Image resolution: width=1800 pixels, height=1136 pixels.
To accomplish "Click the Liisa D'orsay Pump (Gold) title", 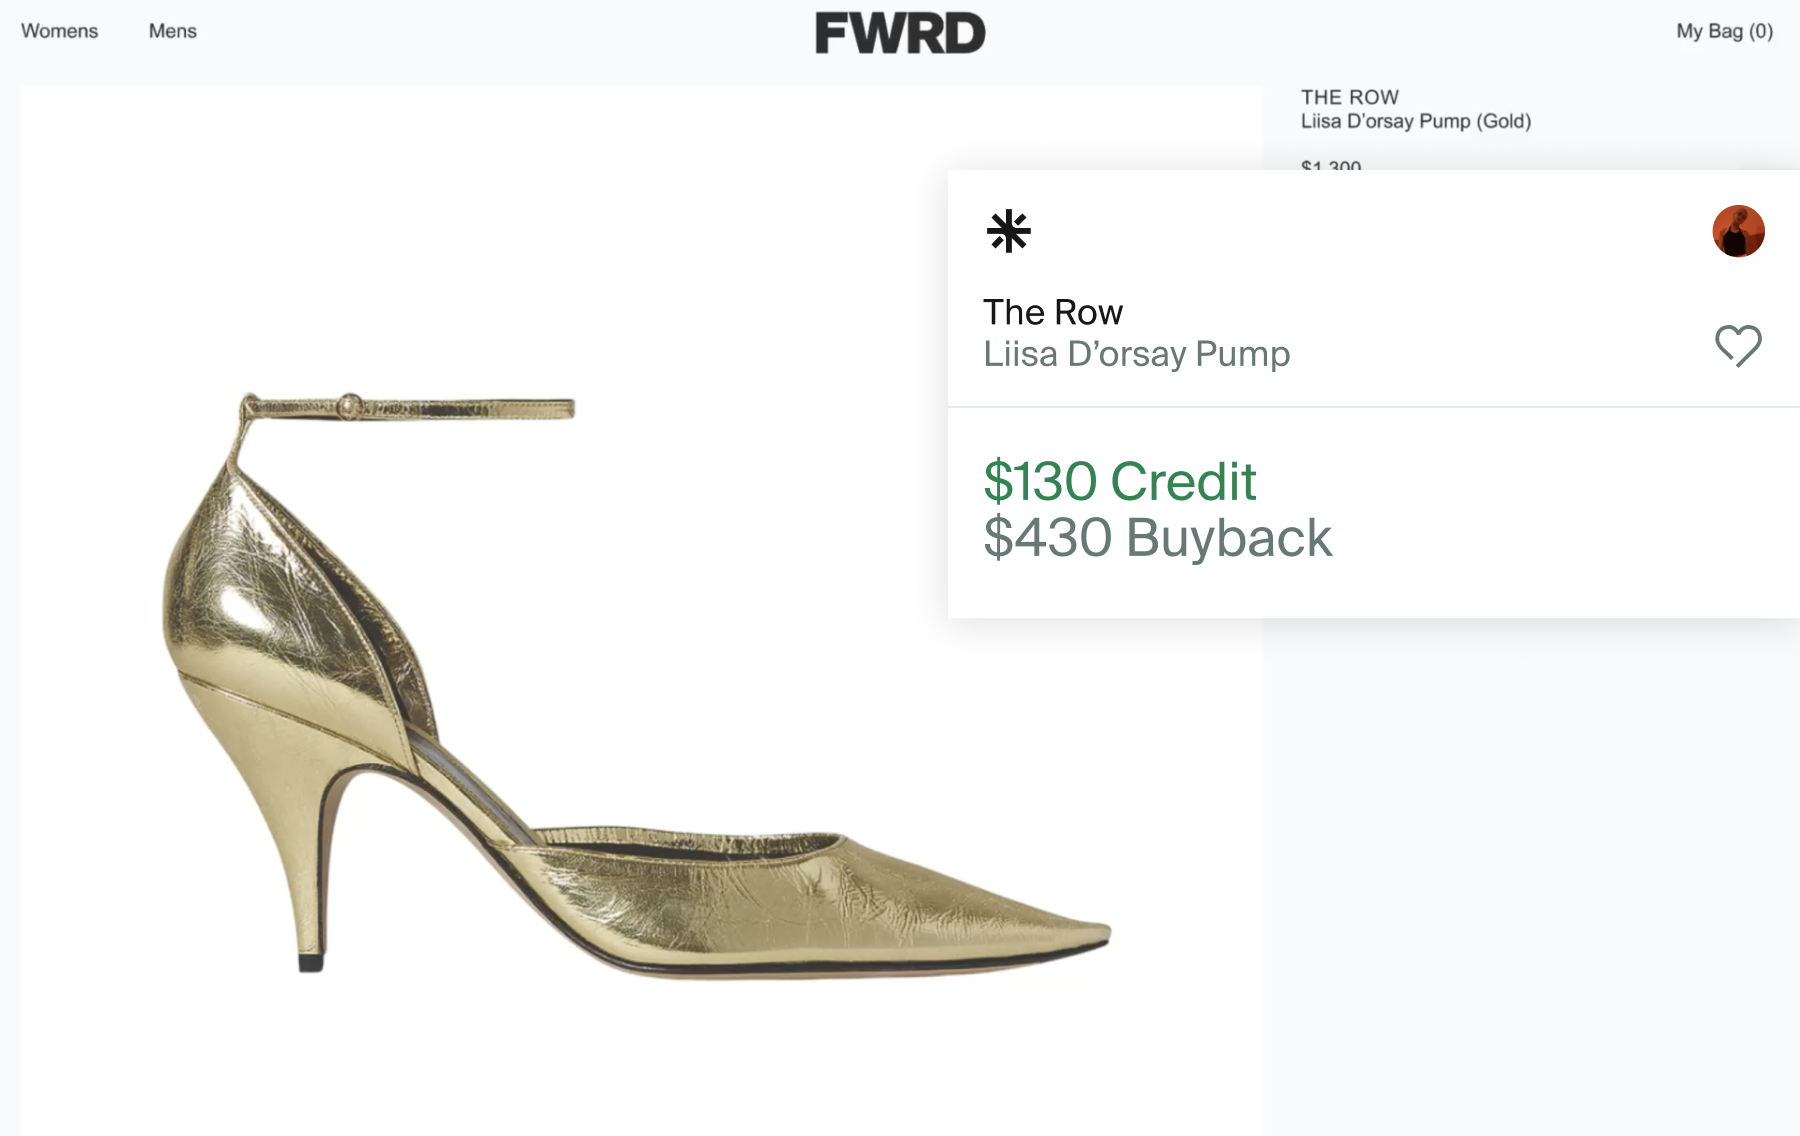I will tap(1415, 121).
